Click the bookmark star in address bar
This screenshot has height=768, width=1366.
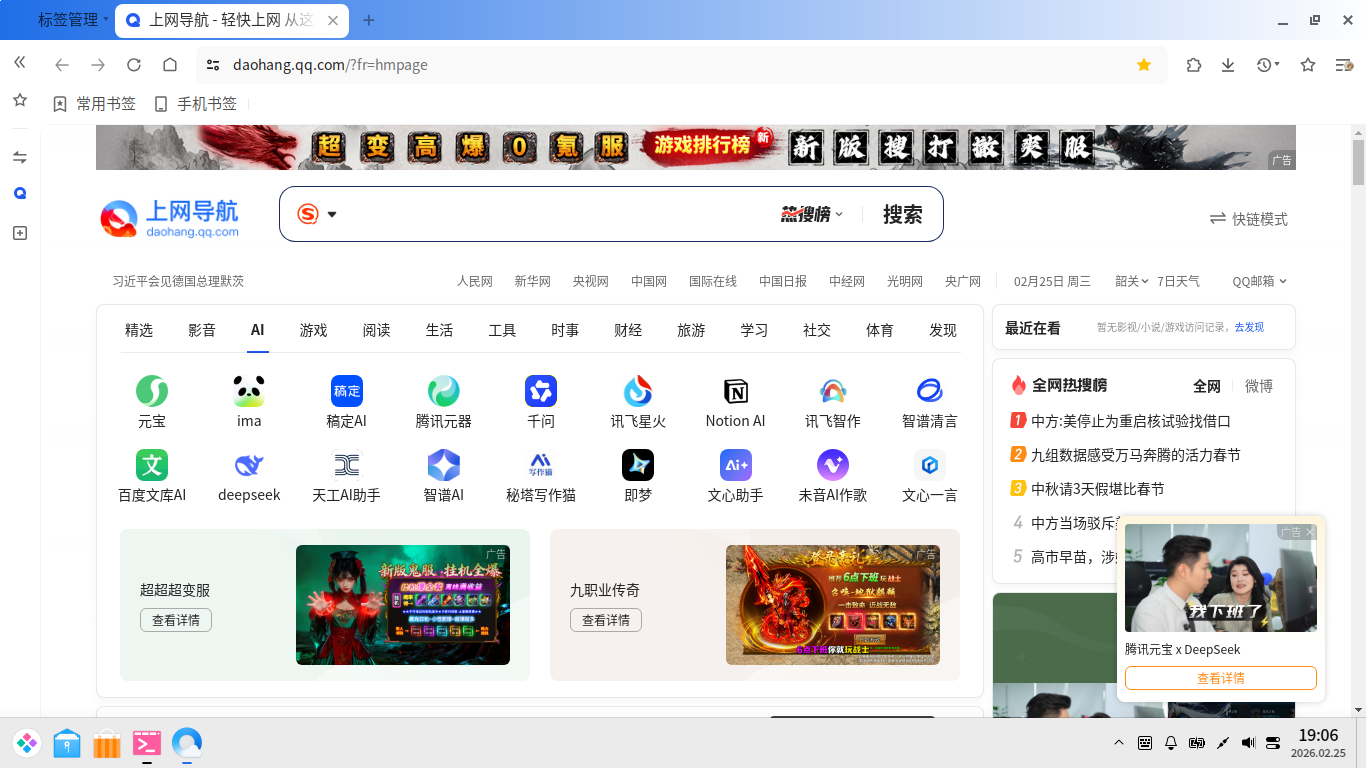1144,65
